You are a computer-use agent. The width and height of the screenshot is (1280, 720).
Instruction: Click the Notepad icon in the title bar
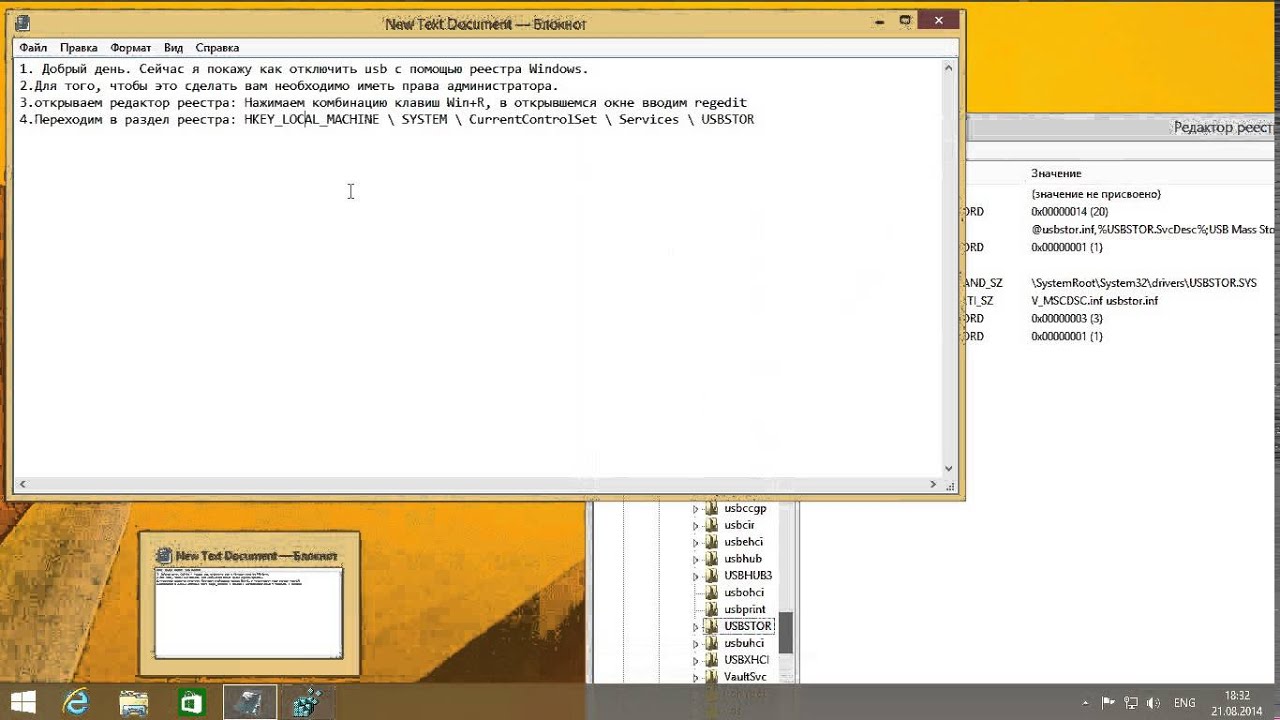22,22
